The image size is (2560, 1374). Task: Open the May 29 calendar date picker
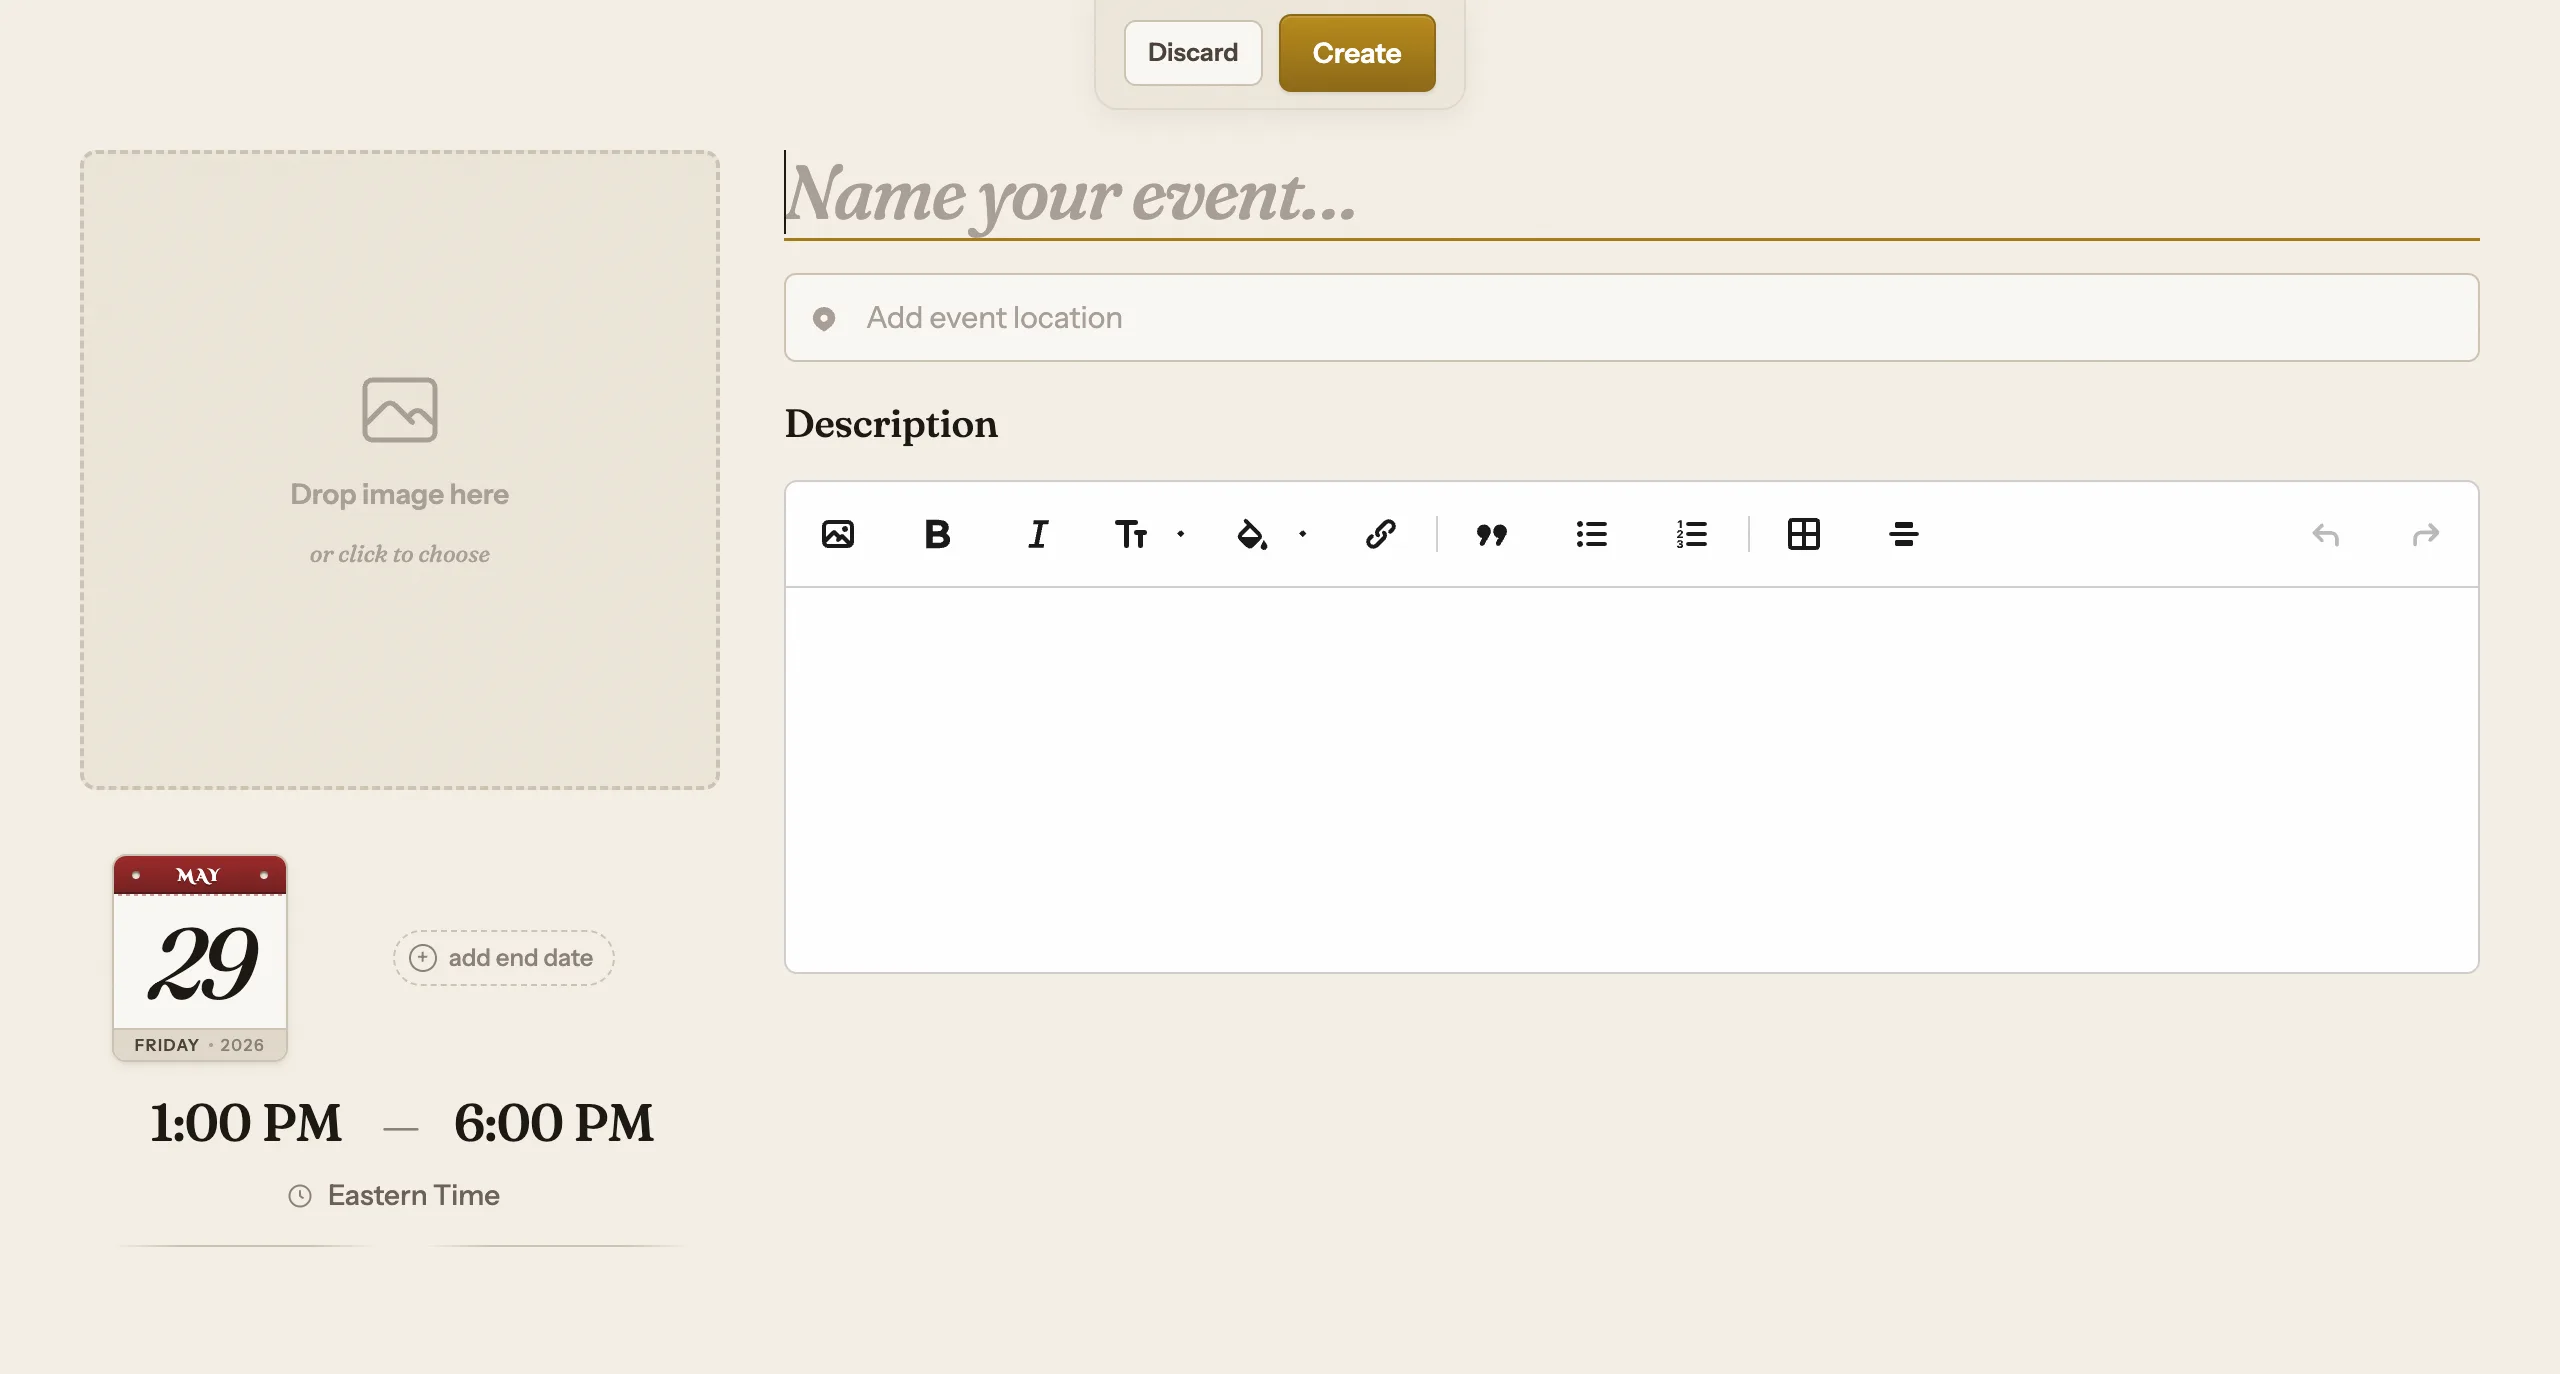pos(200,957)
